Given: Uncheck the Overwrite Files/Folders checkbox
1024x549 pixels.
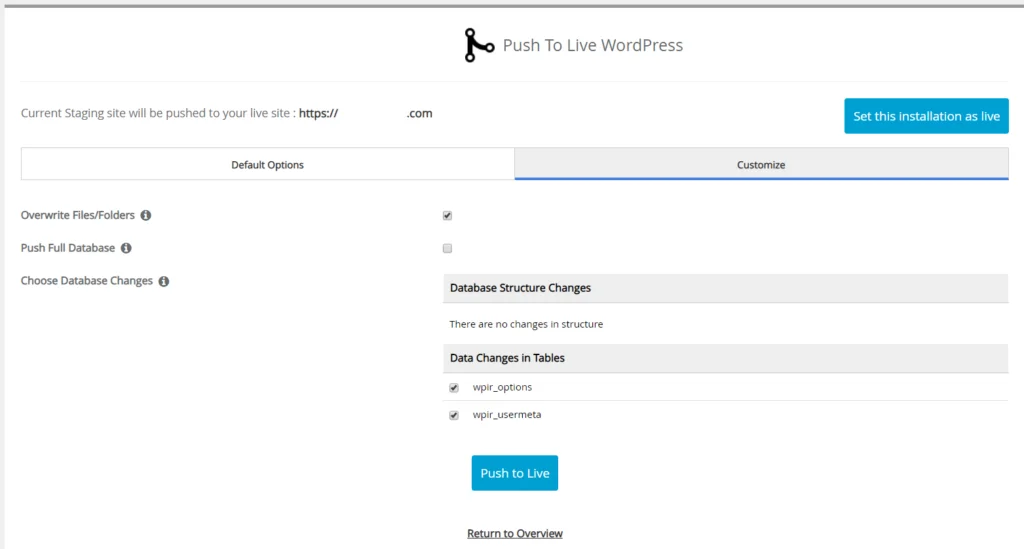Looking at the screenshot, I should (447, 215).
